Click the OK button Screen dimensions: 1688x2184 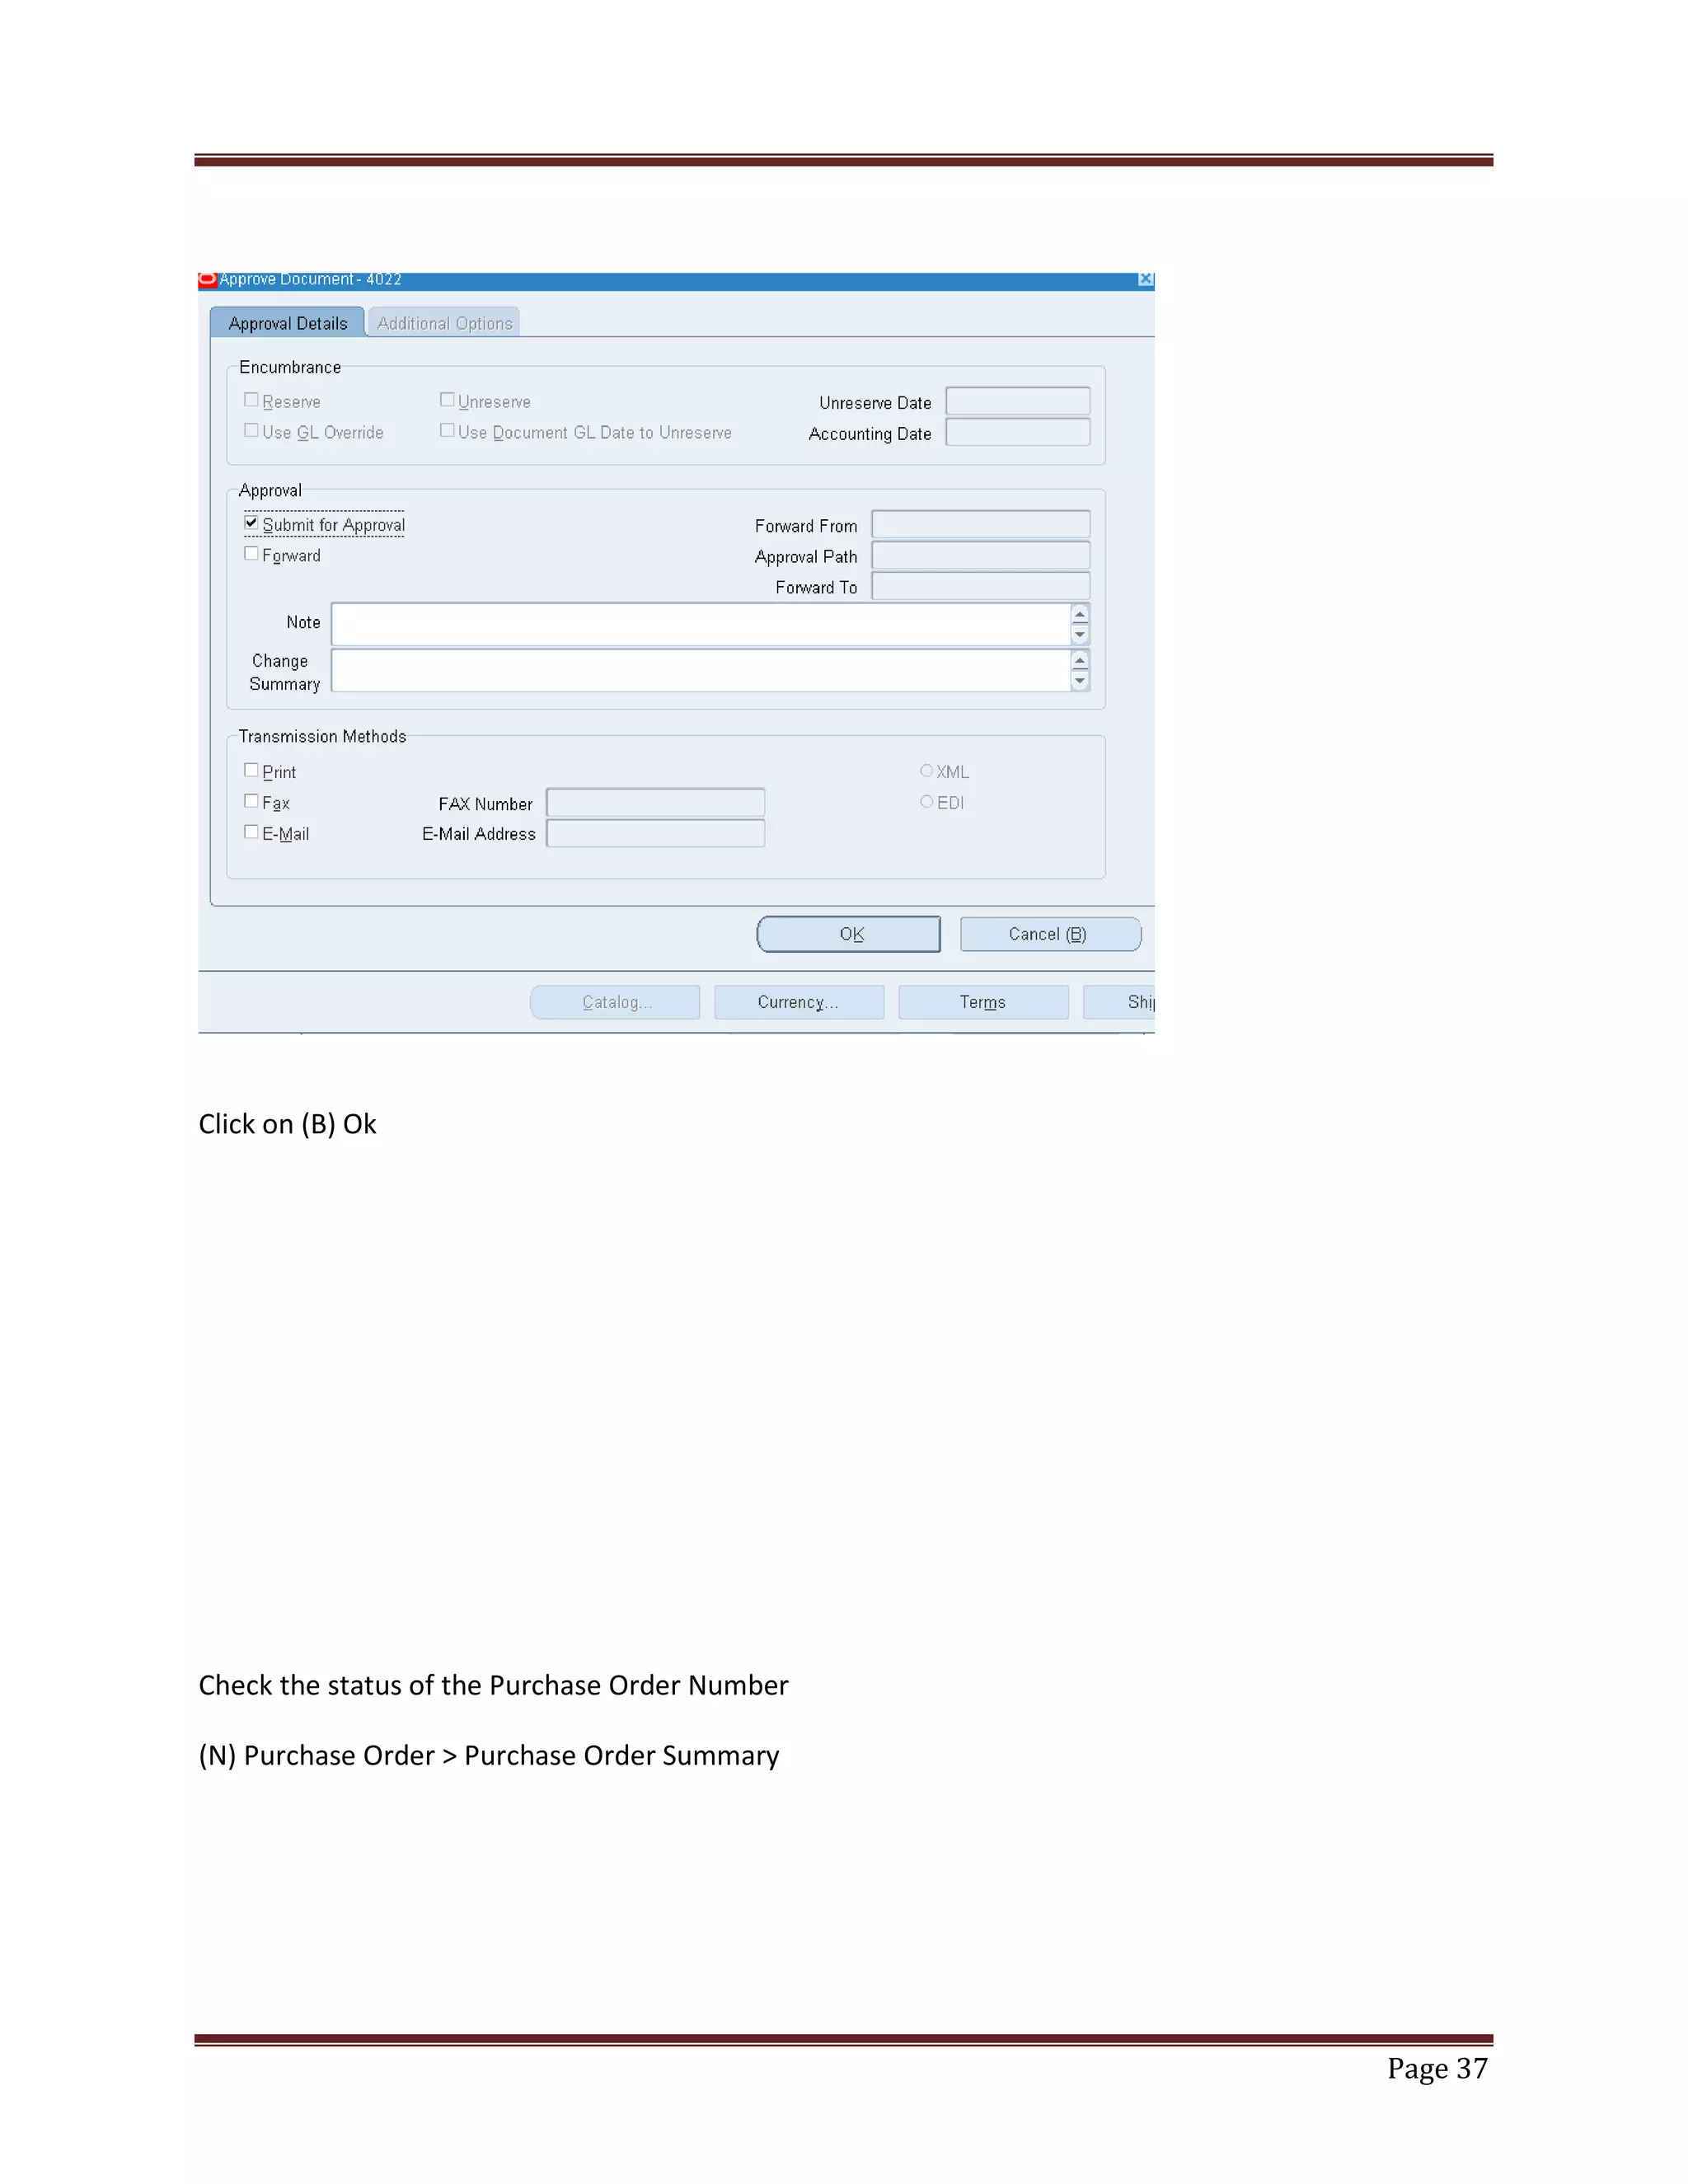[849, 934]
